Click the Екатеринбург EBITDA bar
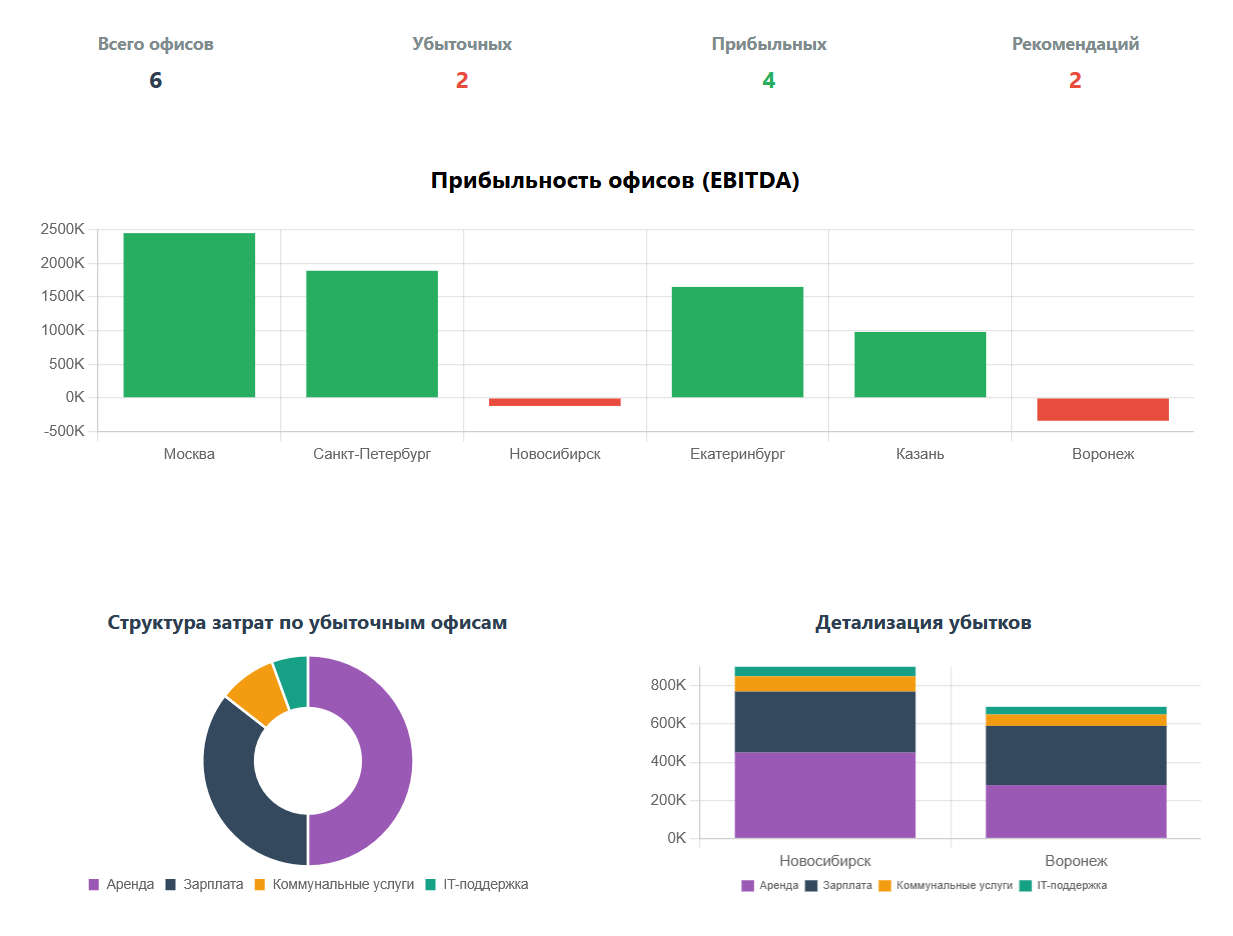The height and width of the screenshot is (936, 1233). tap(737, 342)
